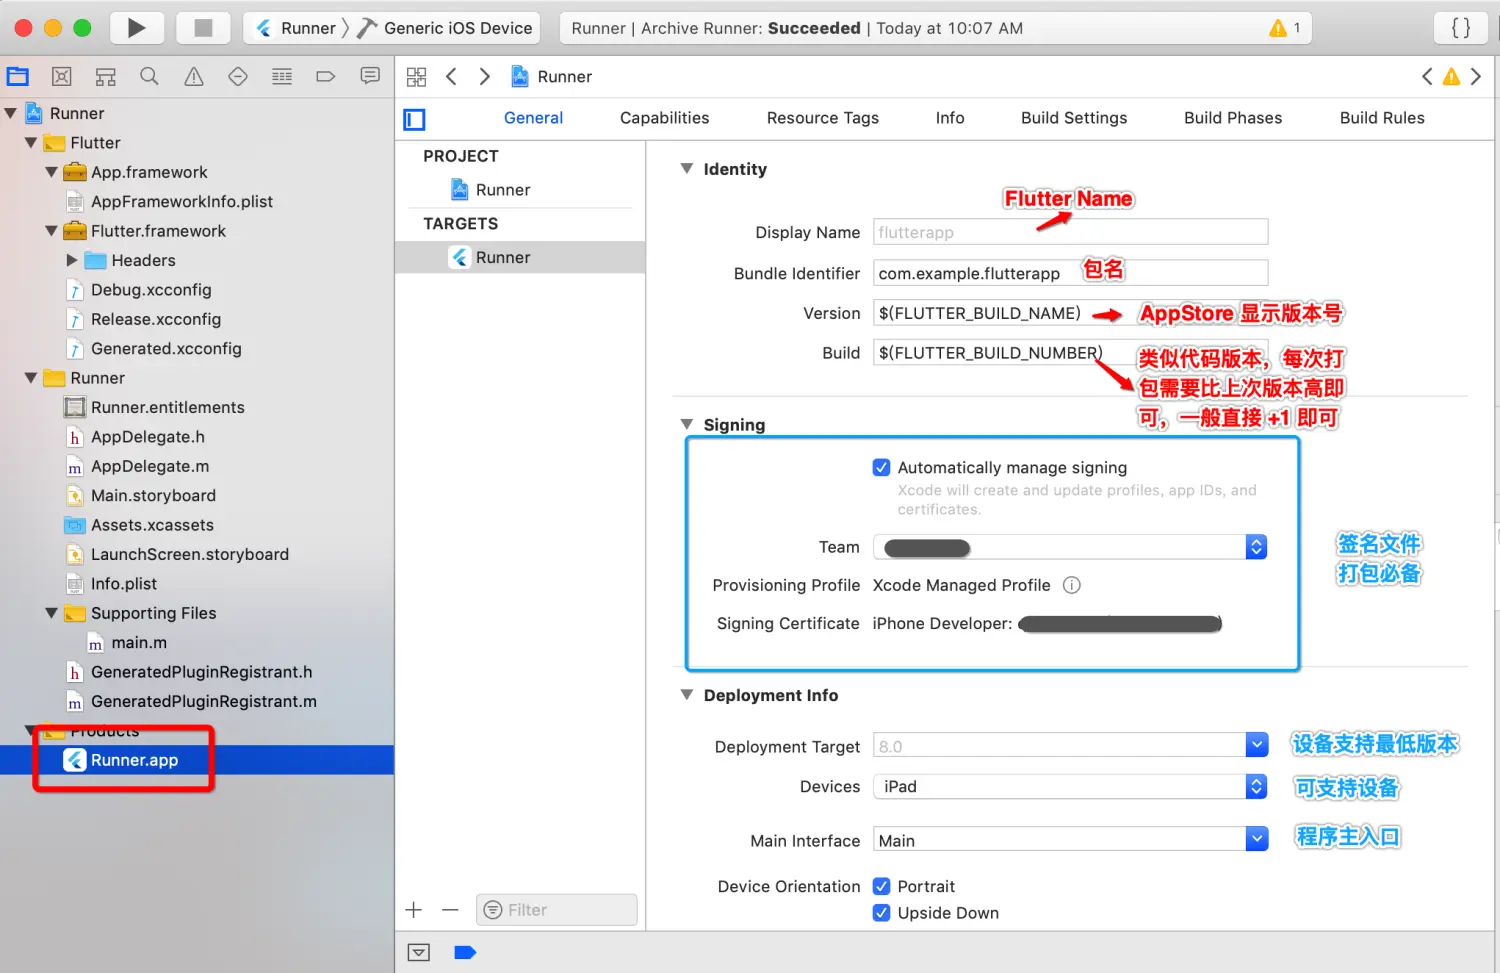Viewport: 1500px width, 973px height.
Task: Collapse the Deployment Info section
Action: 687,694
